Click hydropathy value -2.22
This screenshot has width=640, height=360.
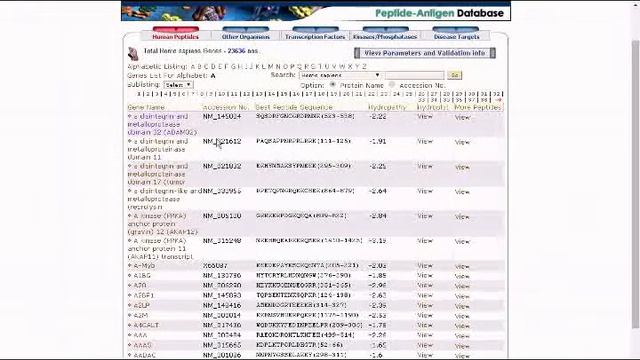(378, 117)
